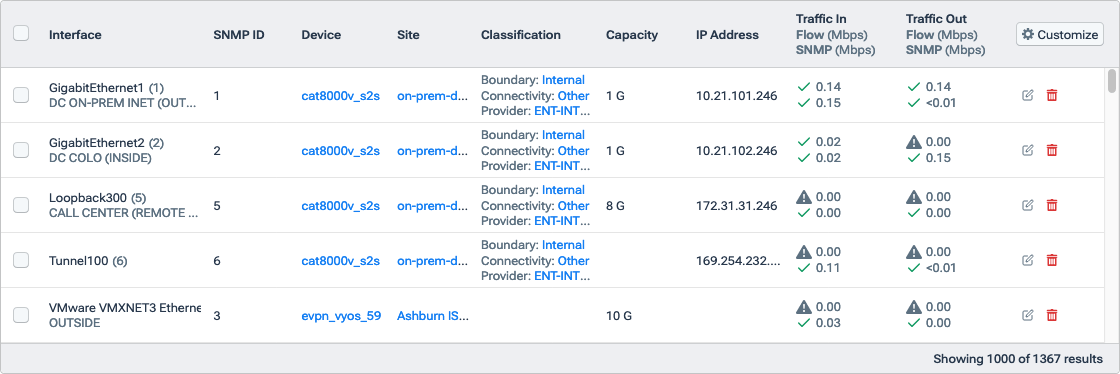
Task: Sort by the Device column header
Action: (x=321, y=34)
